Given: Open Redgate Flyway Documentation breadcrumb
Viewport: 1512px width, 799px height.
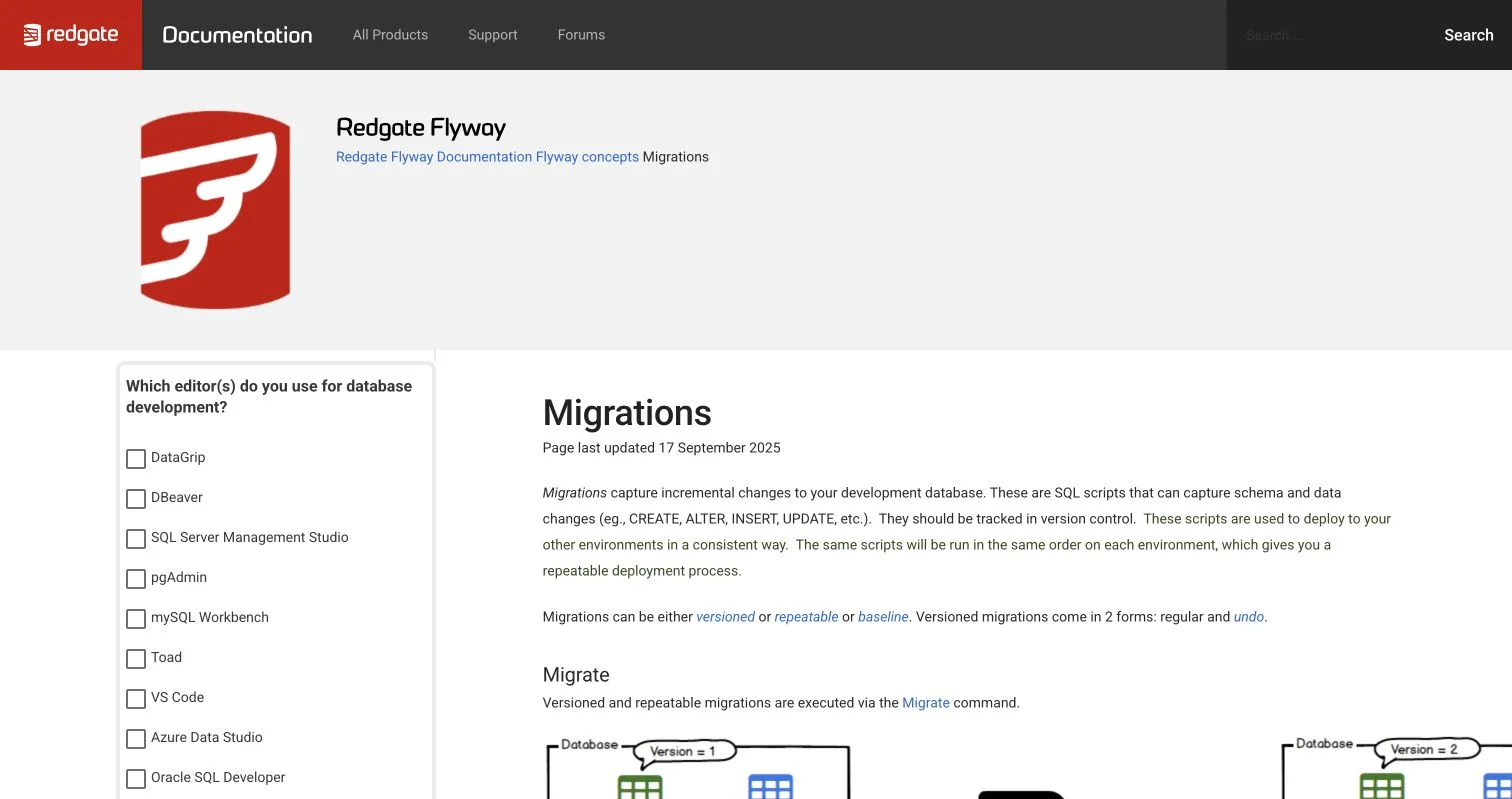Looking at the screenshot, I should click(x=434, y=157).
